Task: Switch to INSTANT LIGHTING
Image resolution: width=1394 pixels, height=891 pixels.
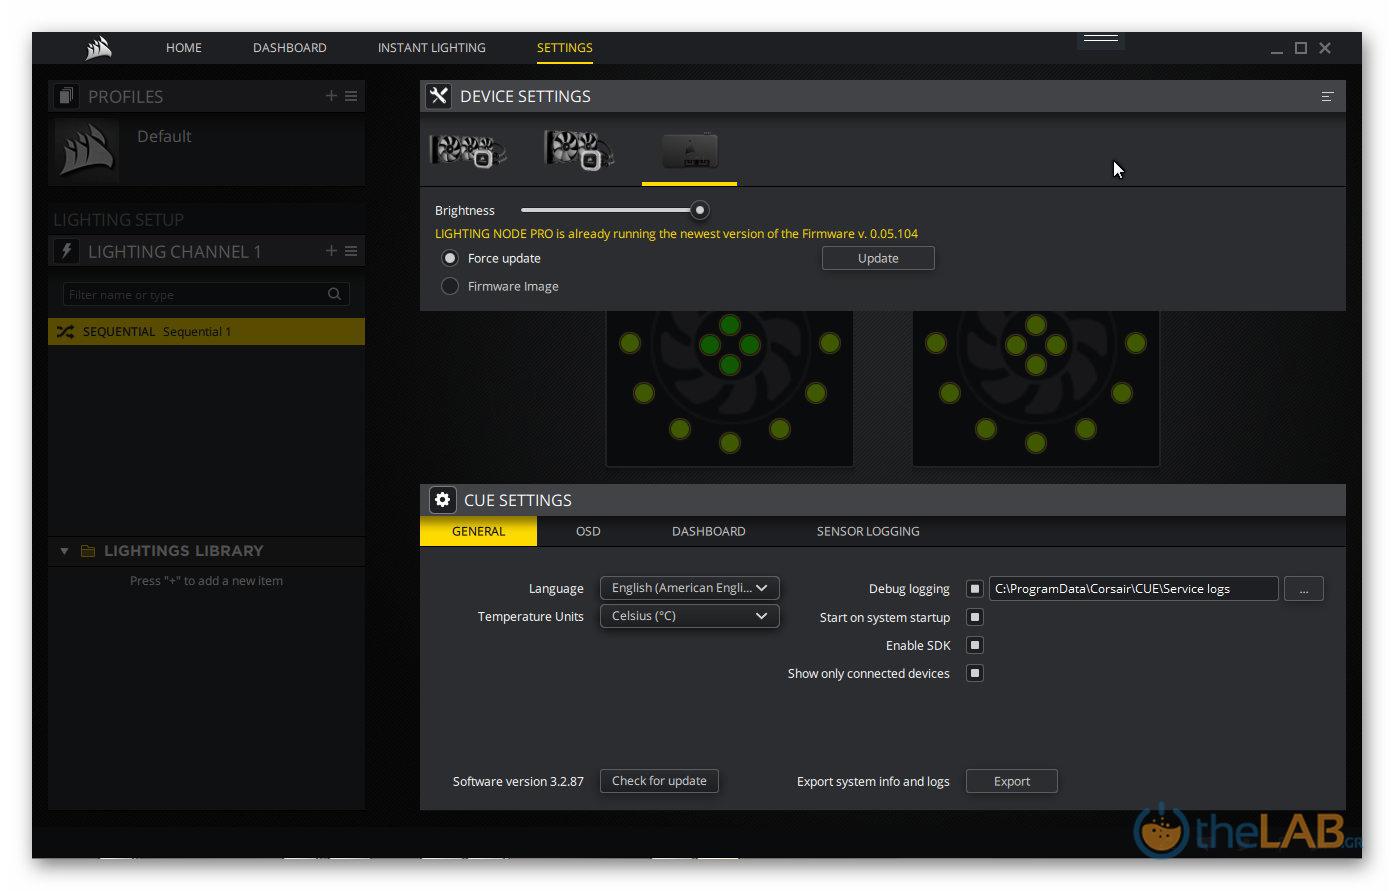Action: (432, 48)
